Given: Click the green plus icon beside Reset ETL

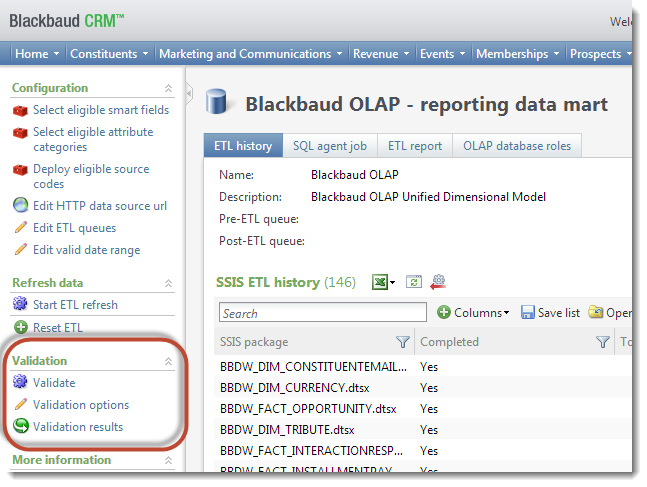Looking at the screenshot, I should click(21, 327).
